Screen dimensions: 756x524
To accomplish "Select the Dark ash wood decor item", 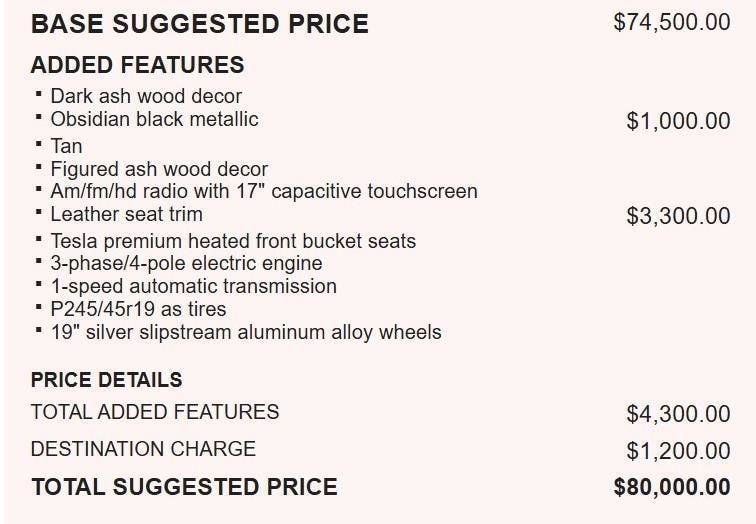I will [146, 97].
